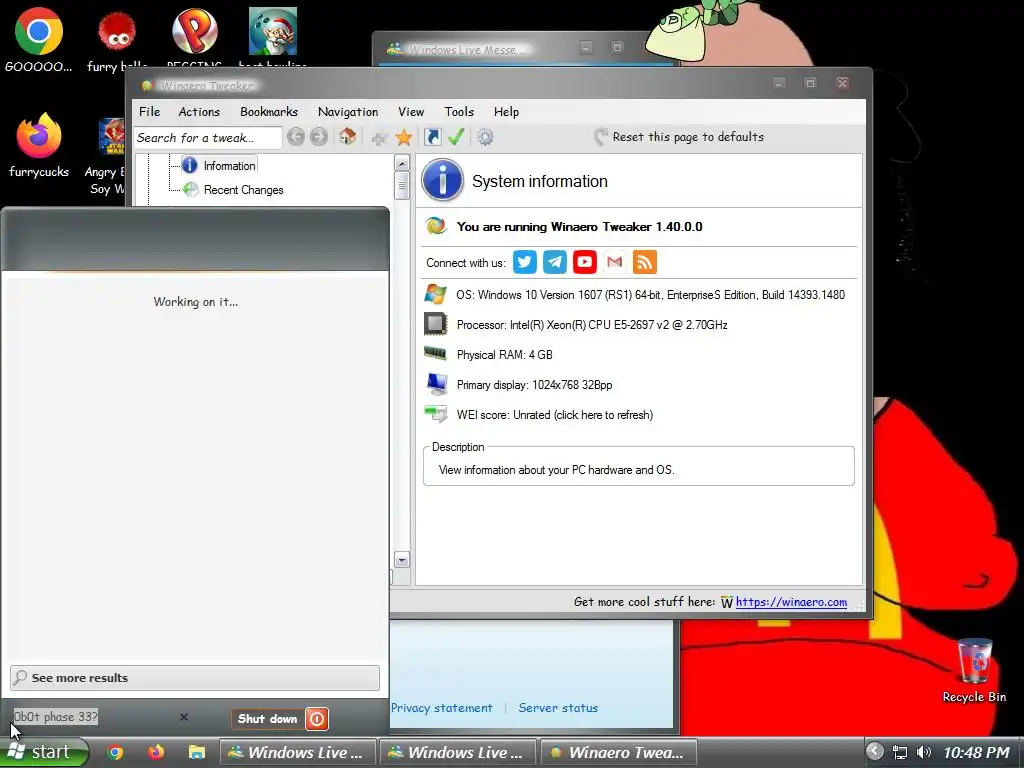
Task: Click See more results in start menu
Action: (x=195, y=678)
